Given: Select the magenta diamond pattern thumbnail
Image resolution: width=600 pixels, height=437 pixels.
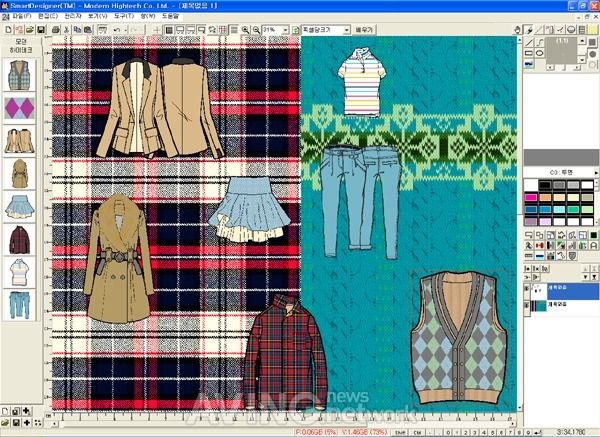Looking at the screenshot, I should point(19,108).
